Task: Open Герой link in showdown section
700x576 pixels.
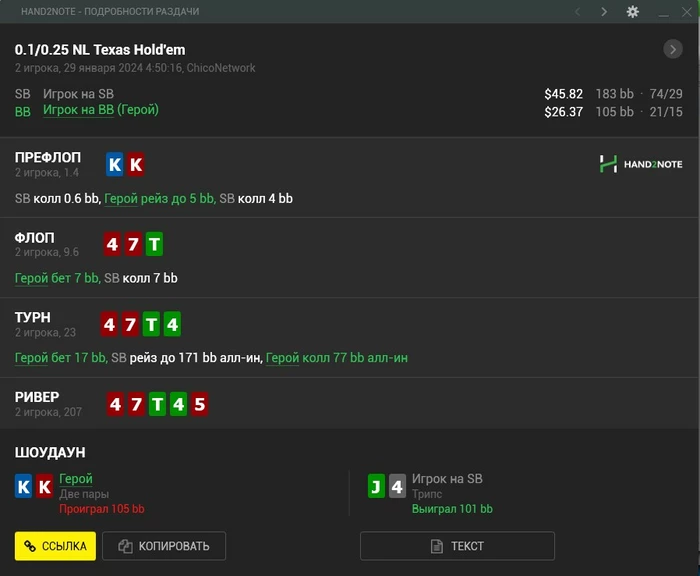Action: click(76, 479)
